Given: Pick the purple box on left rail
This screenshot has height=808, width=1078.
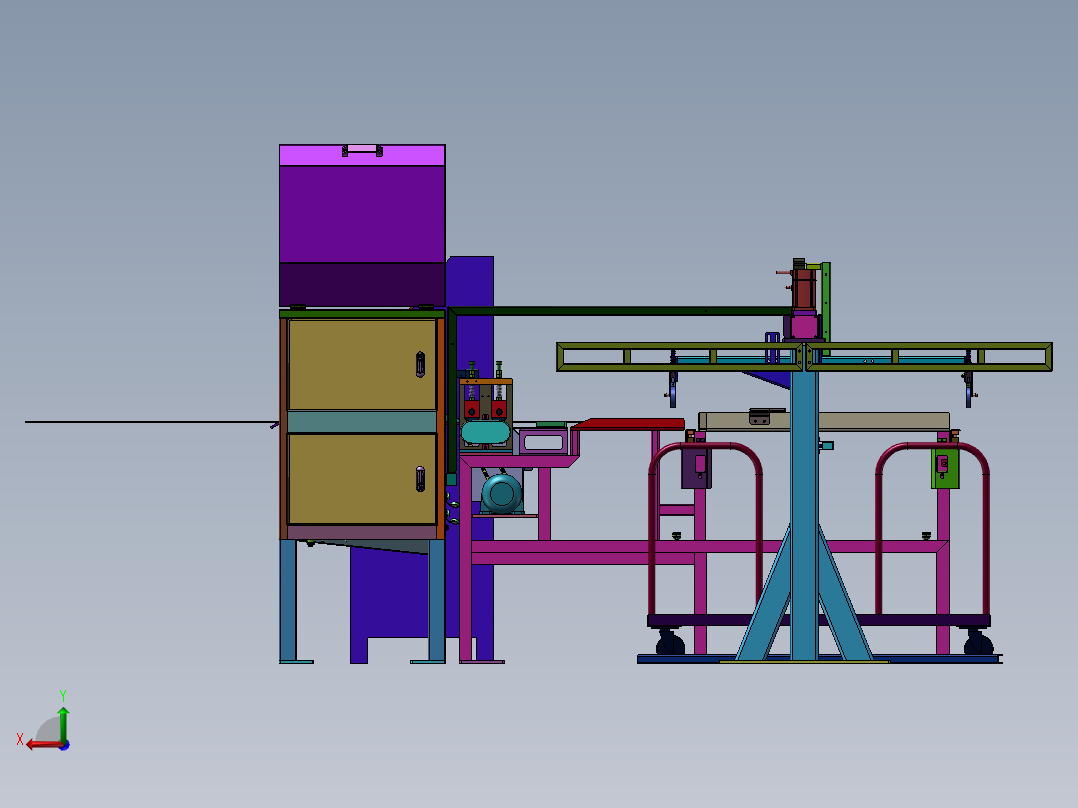Looking at the screenshot, I should coord(696,466).
